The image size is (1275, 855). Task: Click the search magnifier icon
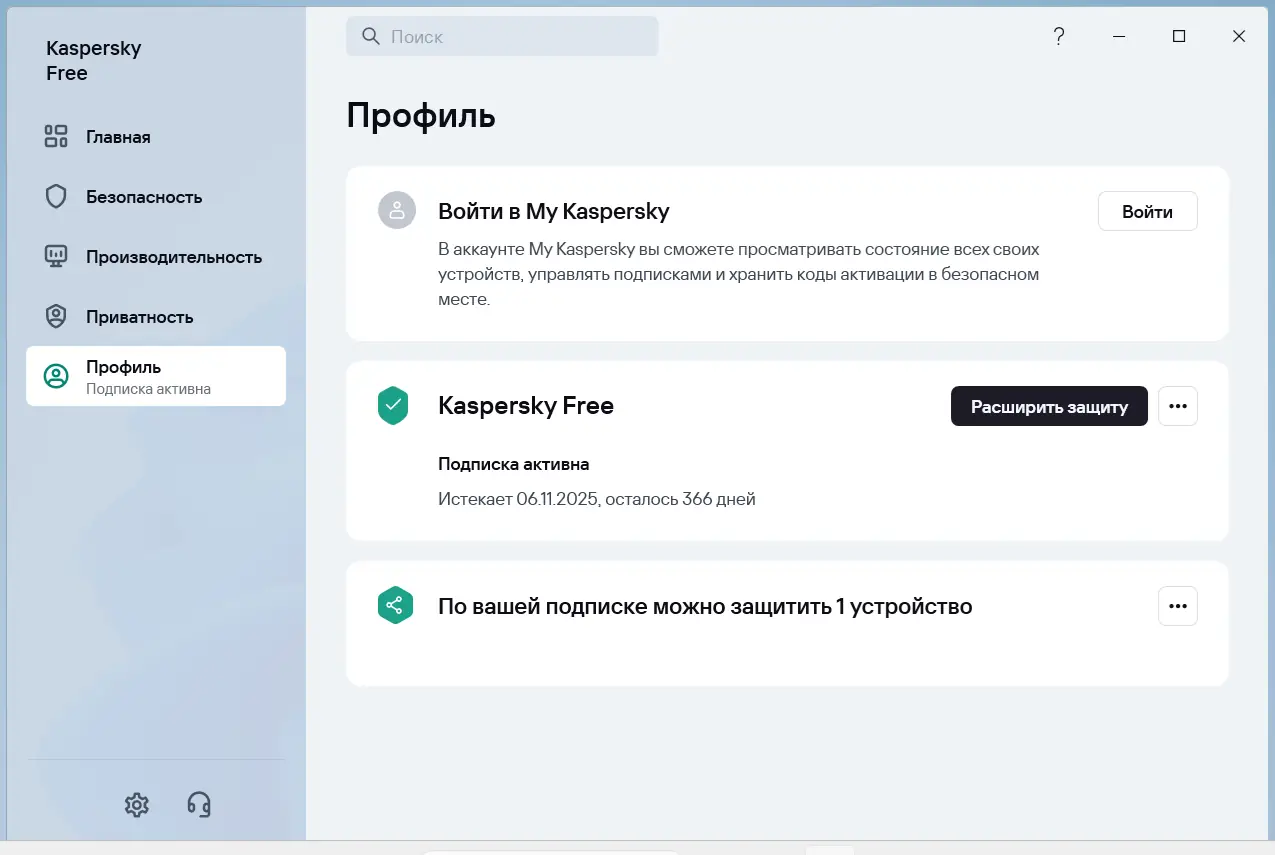370,36
